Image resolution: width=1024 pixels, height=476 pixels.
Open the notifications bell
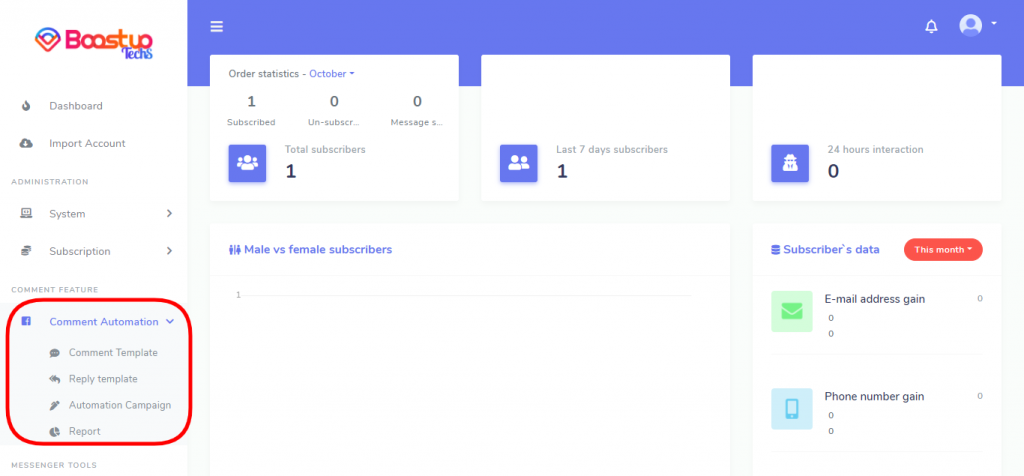coord(931,27)
